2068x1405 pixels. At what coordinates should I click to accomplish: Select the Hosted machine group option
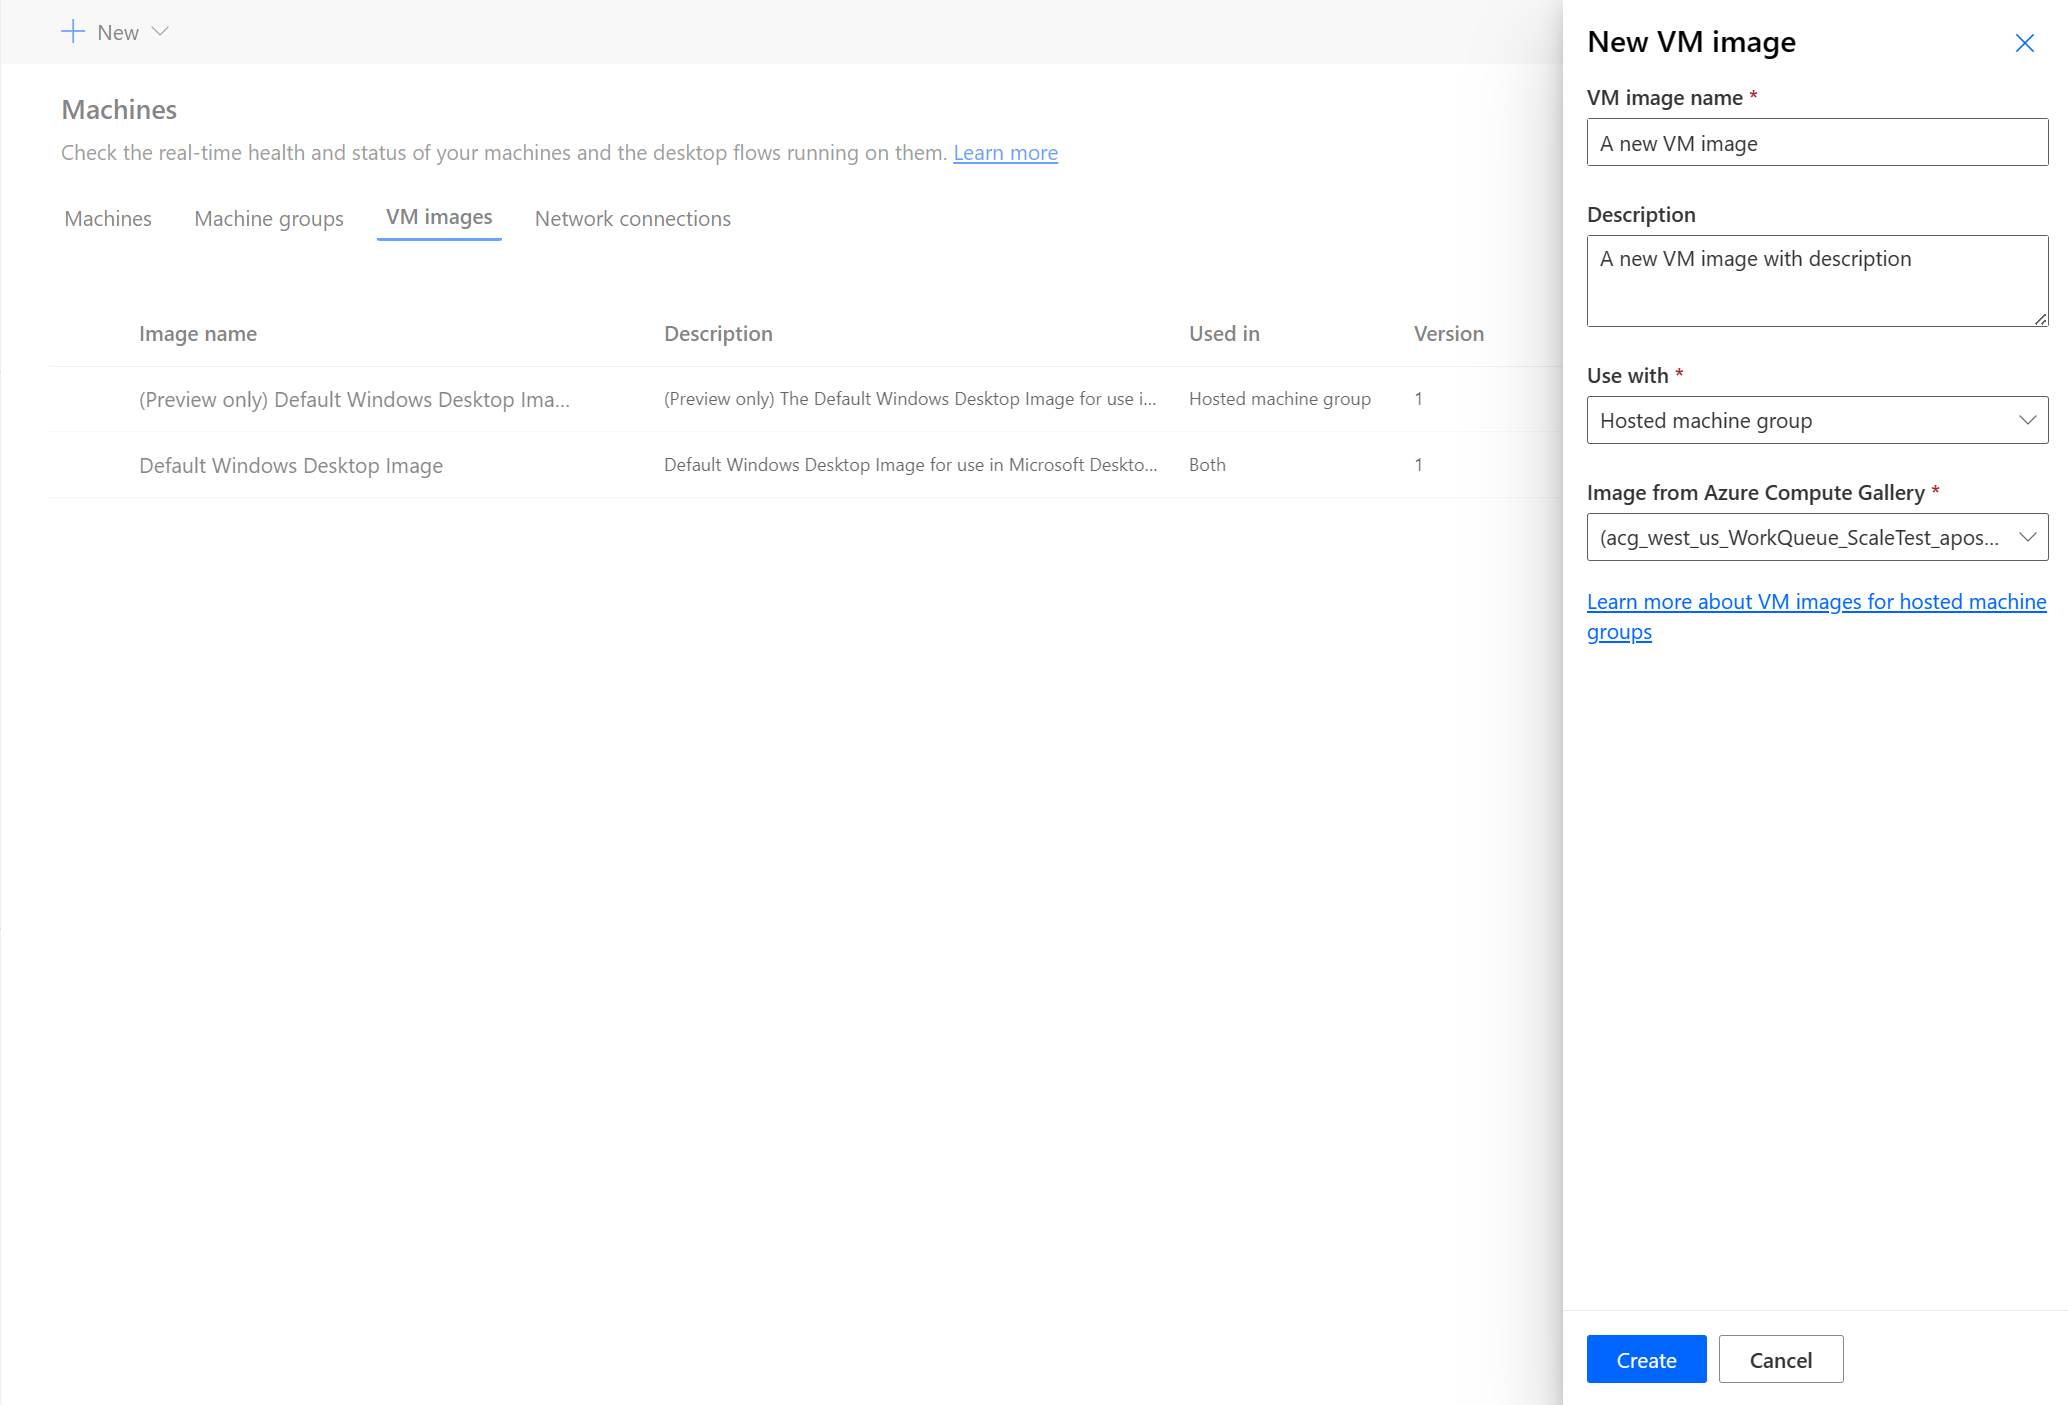(1817, 420)
